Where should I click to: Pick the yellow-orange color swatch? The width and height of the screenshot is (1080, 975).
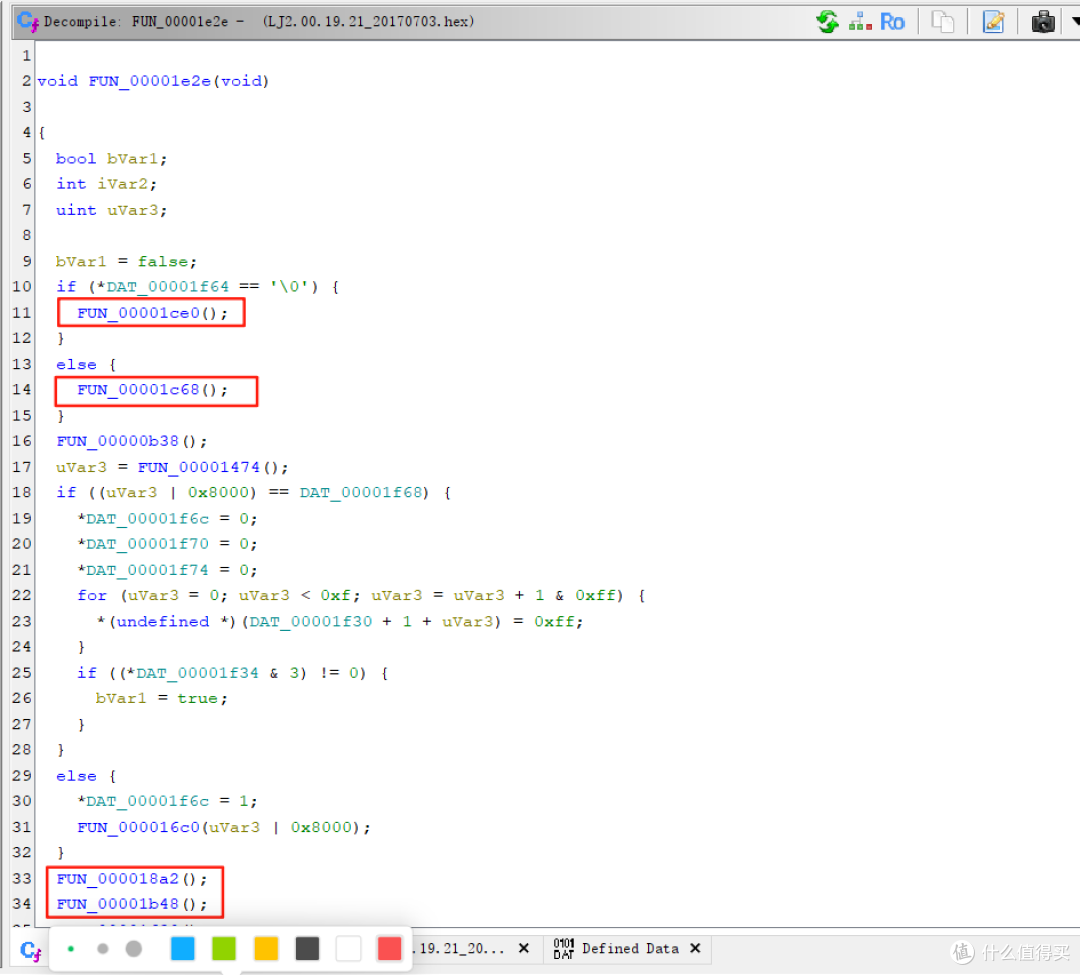(266, 949)
